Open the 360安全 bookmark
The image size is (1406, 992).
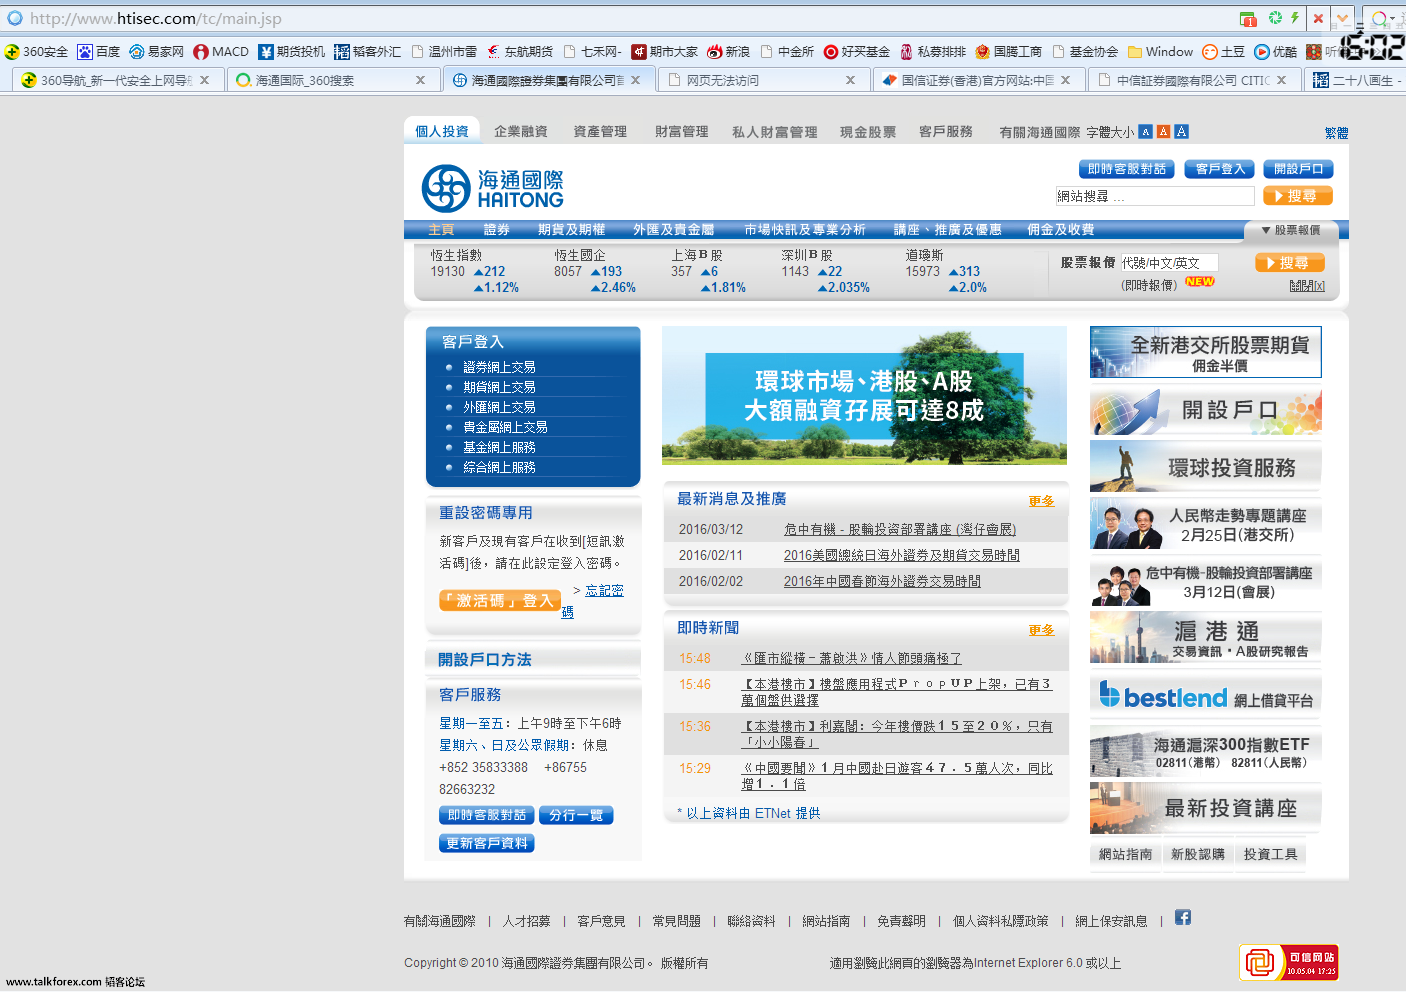click(x=36, y=52)
